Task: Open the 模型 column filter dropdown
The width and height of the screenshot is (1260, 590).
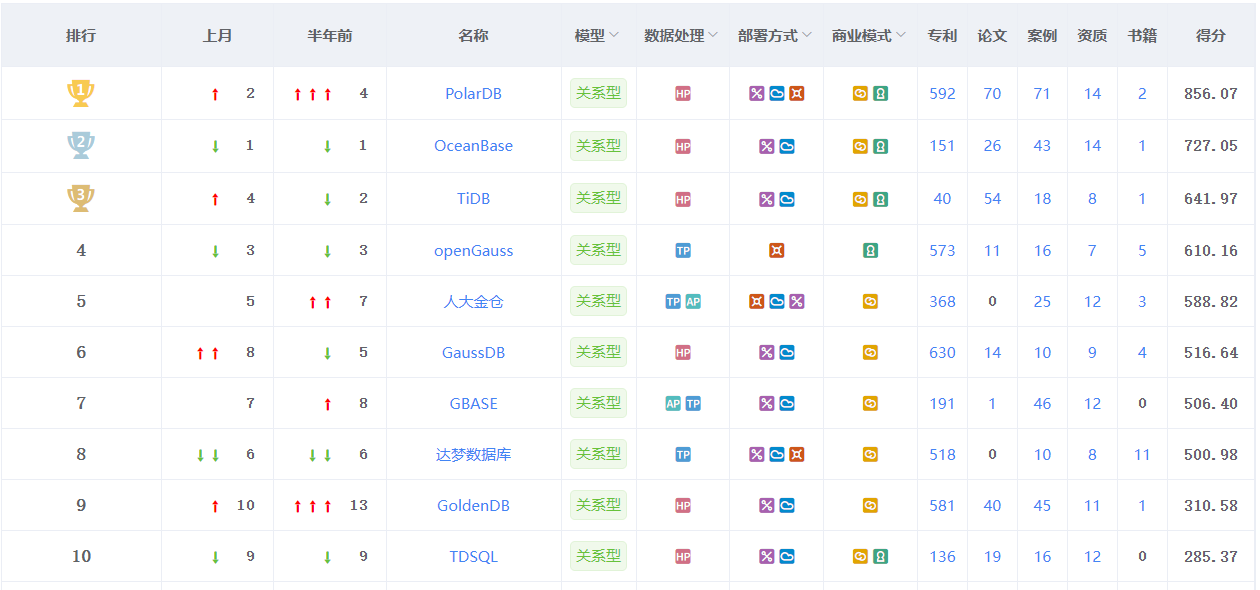Action: point(614,35)
